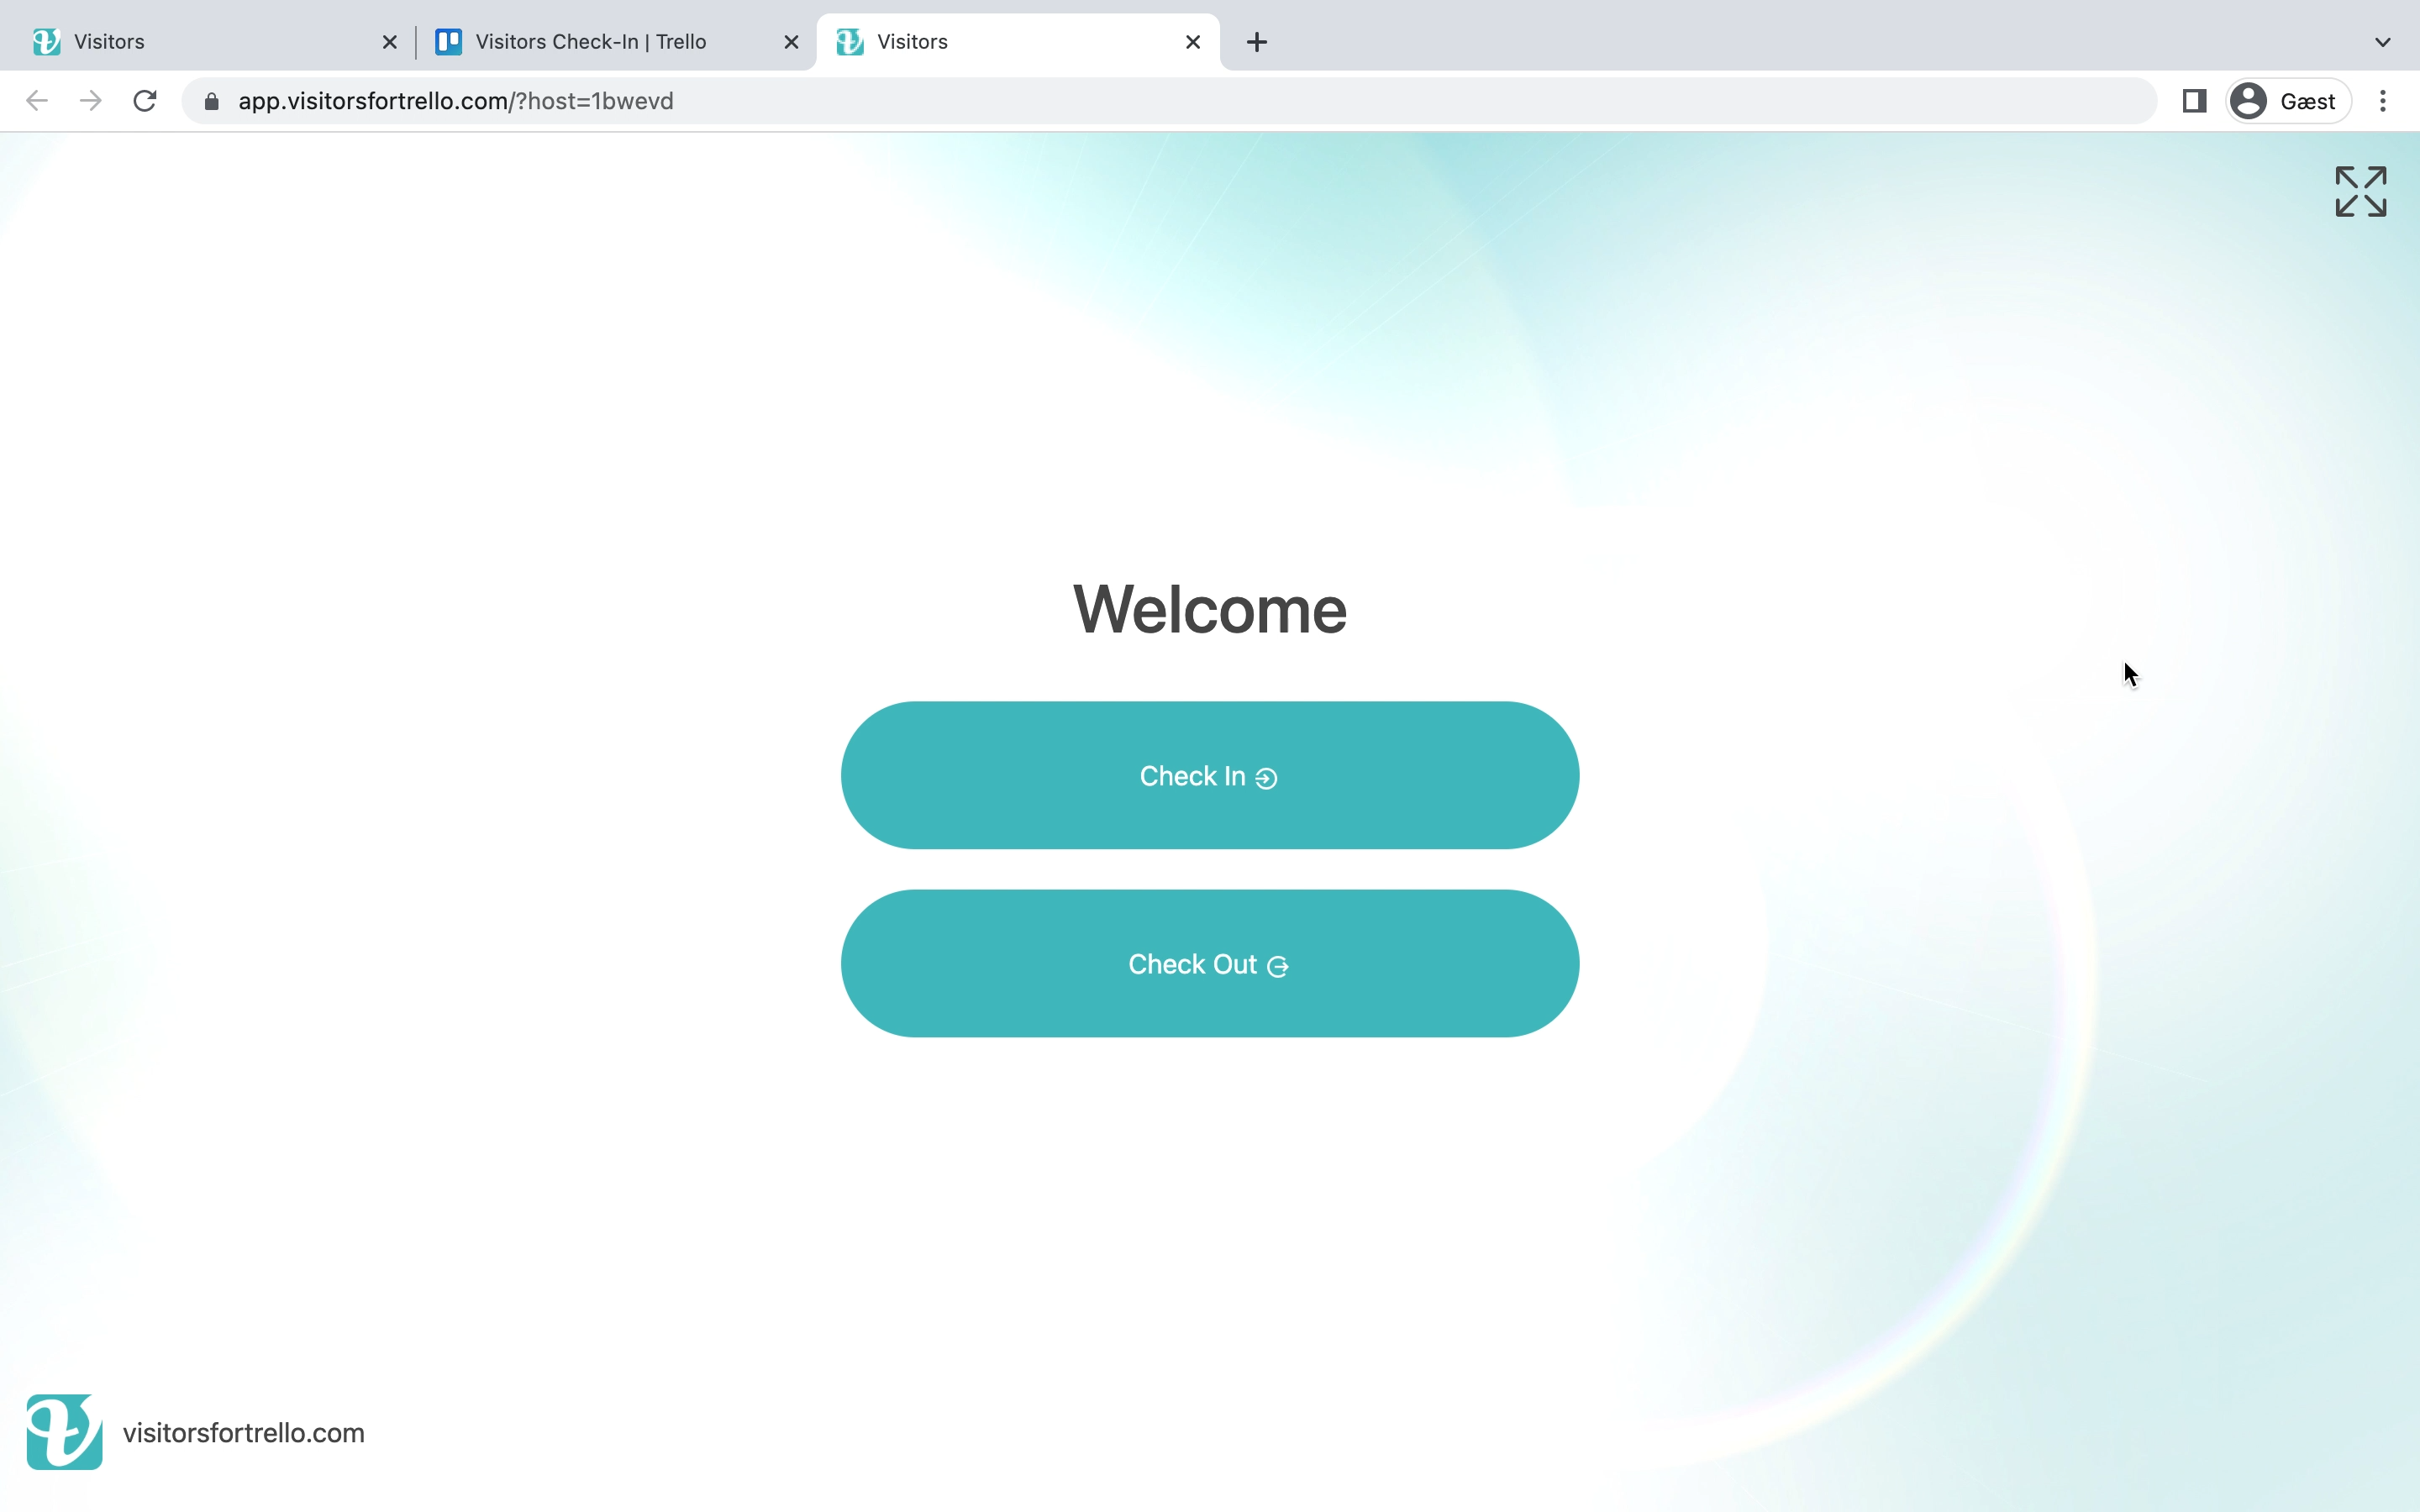Go back to the previous page
2420x1512 pixels.
click(37, 101)
